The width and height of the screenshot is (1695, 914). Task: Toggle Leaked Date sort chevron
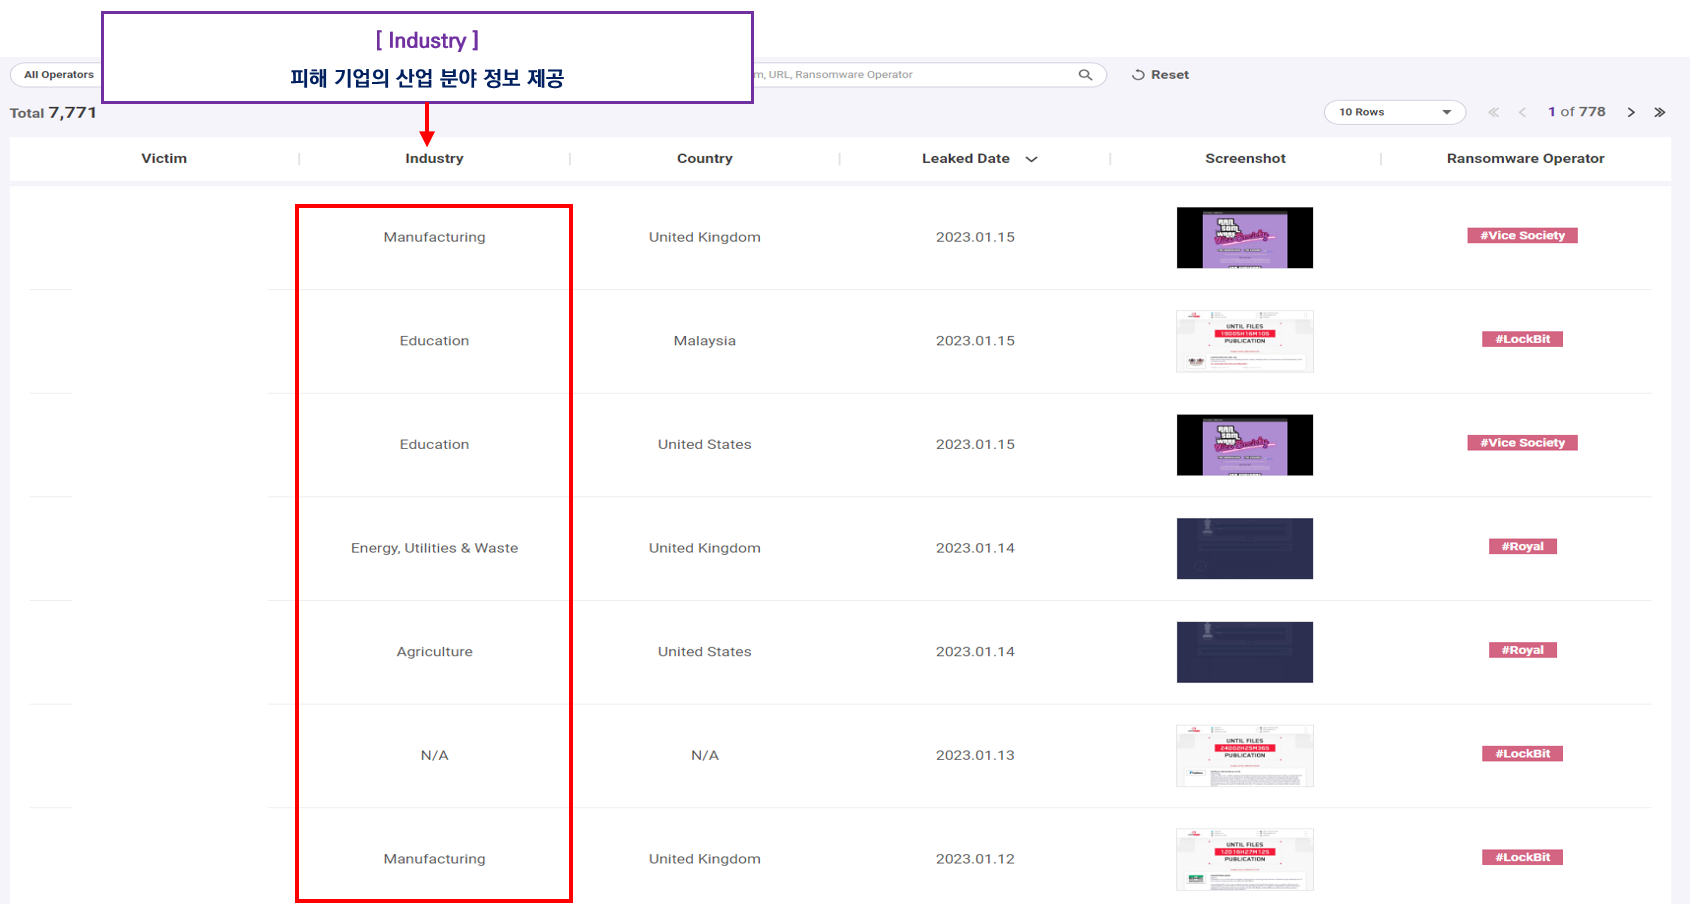tap(1032, 159)
